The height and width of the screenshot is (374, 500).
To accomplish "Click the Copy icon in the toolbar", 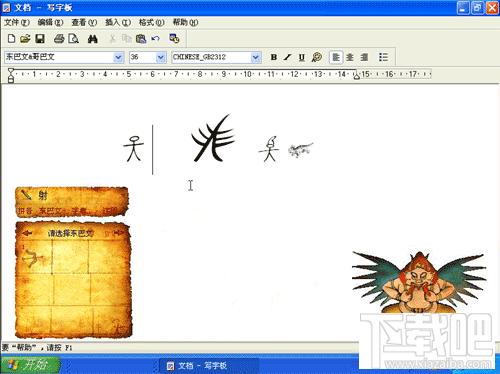I will [127, 39].
